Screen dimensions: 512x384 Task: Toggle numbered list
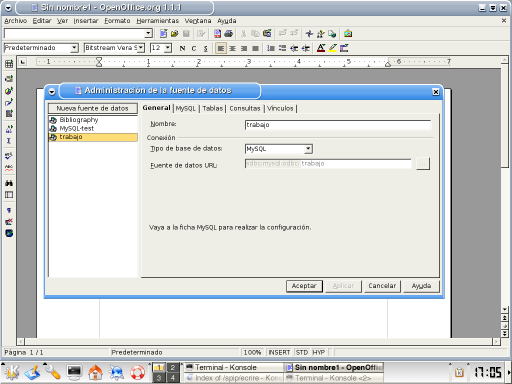pos(271,48)
